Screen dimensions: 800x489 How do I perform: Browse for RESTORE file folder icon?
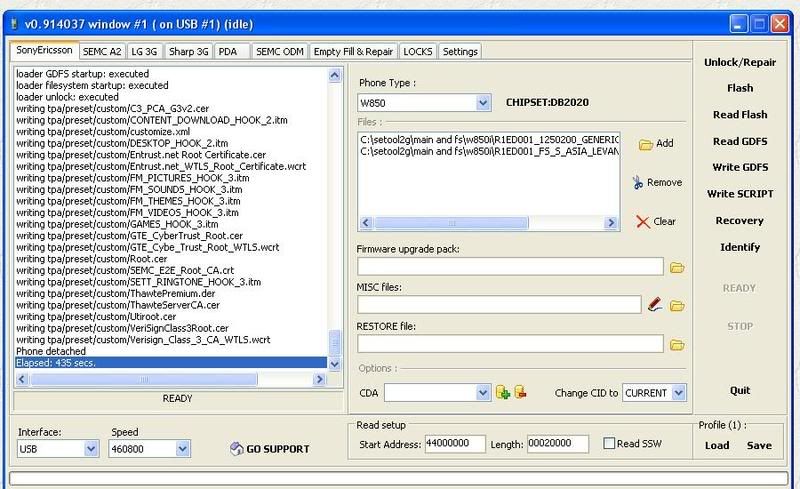[x=677, y=345]
